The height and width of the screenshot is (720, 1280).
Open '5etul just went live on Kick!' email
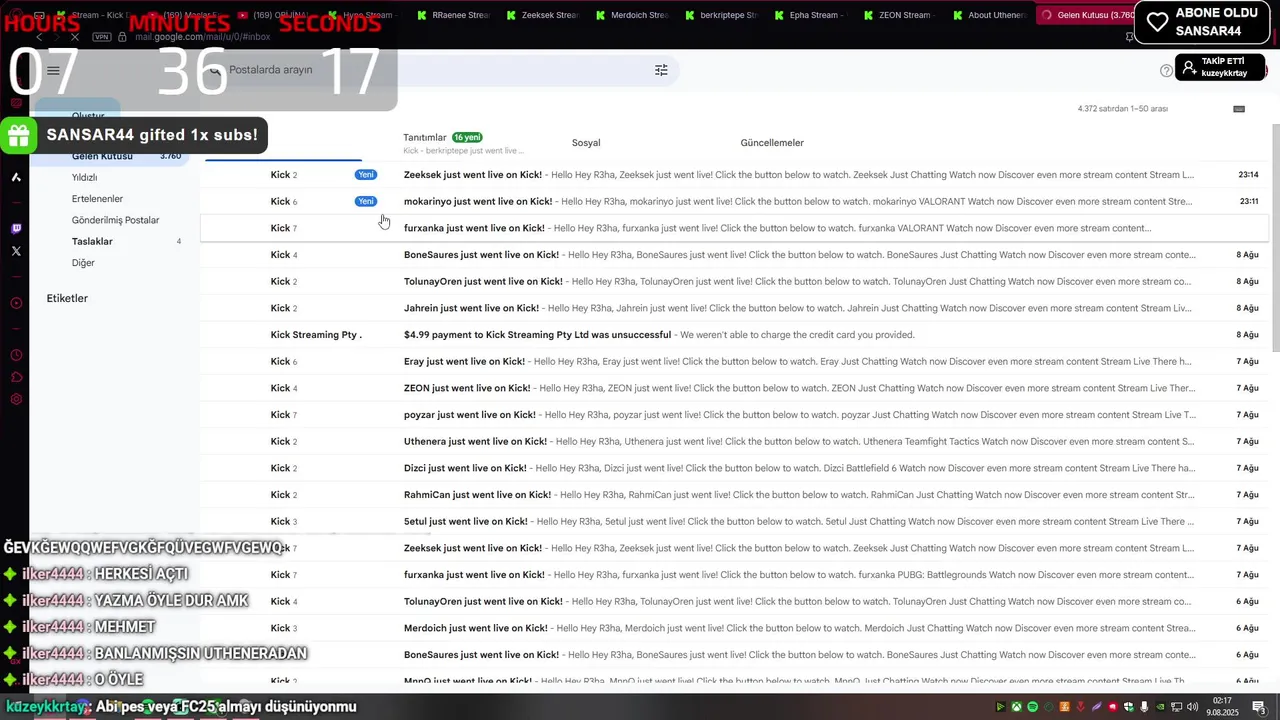pyautogui.click(x=735, y=522)
